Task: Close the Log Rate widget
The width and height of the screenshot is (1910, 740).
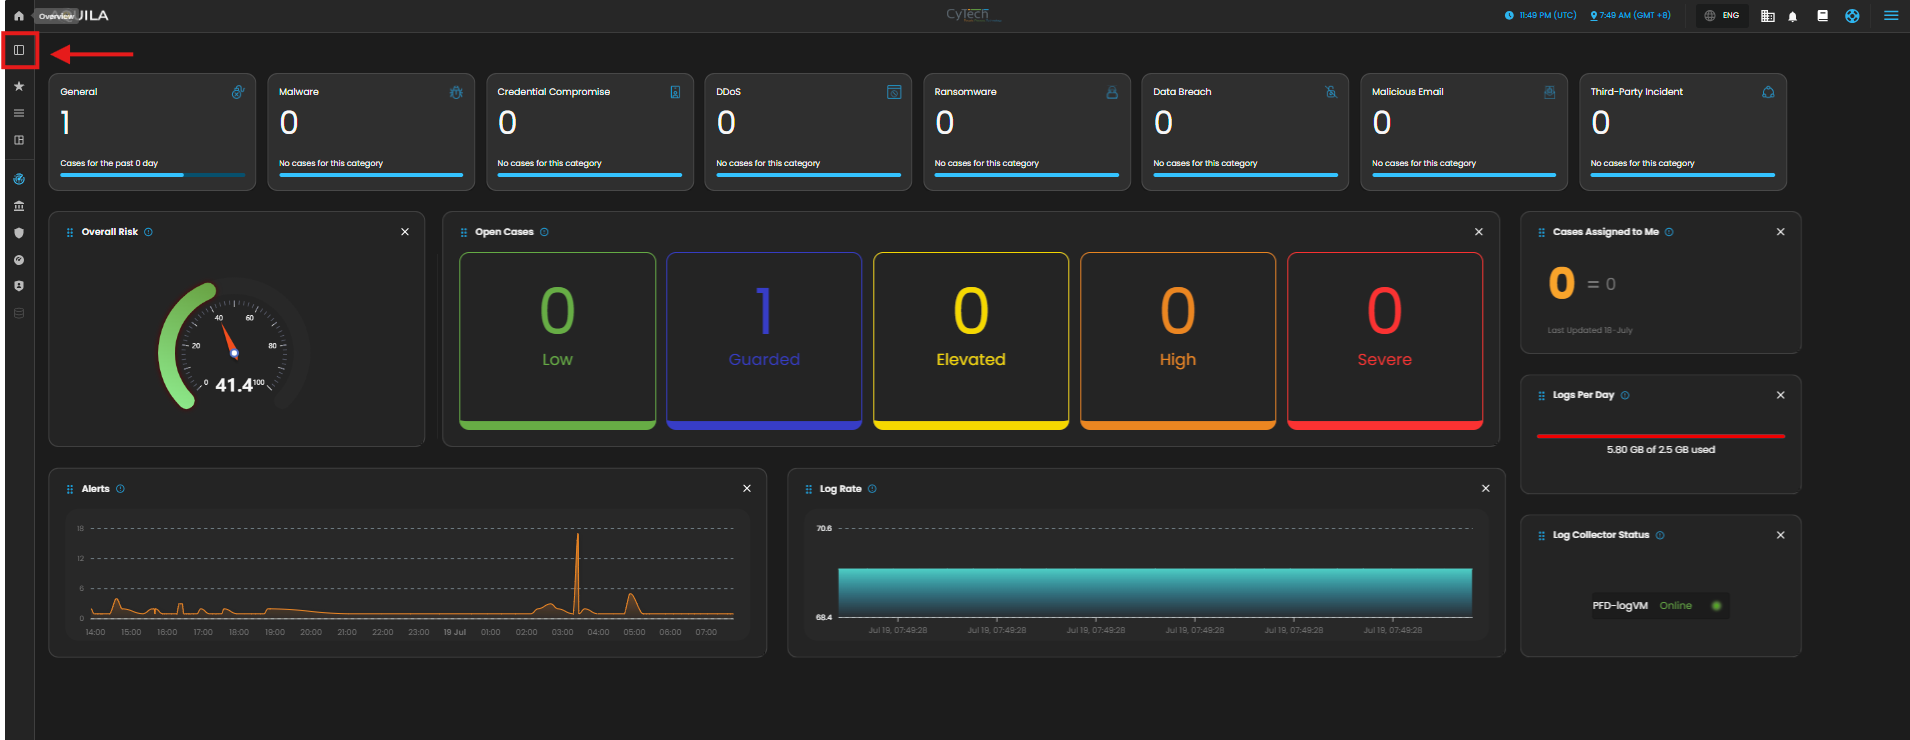Action: (x=1486, y=489)
